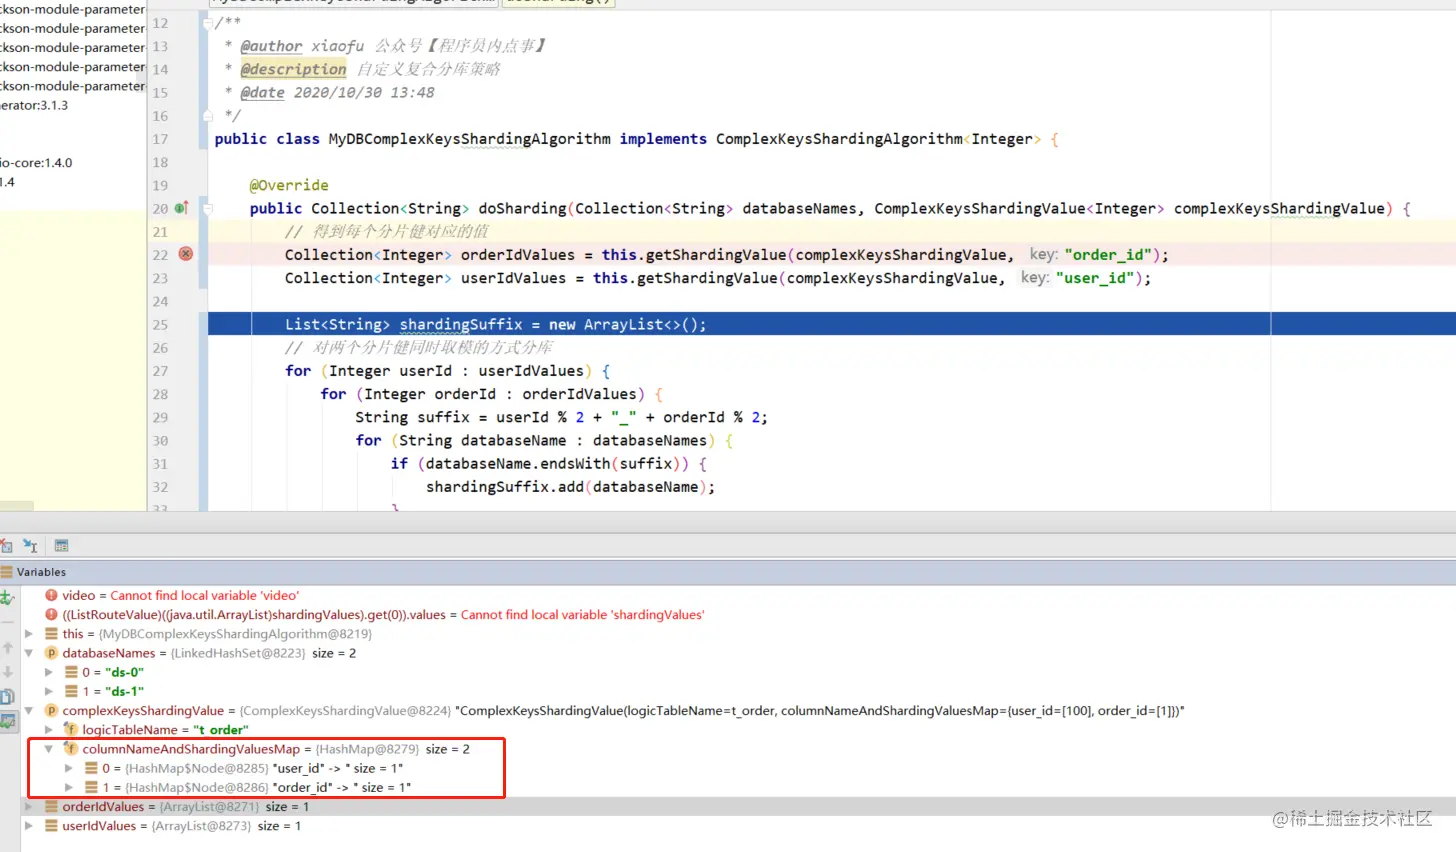
Task: Click the implements-method gutter icon on line 20
Action: (181, 208)
